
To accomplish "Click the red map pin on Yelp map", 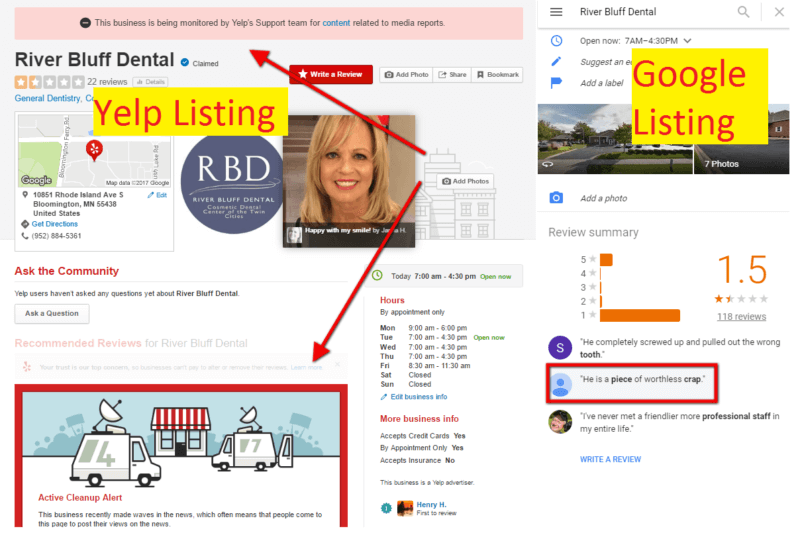I will tap(94, 150).
